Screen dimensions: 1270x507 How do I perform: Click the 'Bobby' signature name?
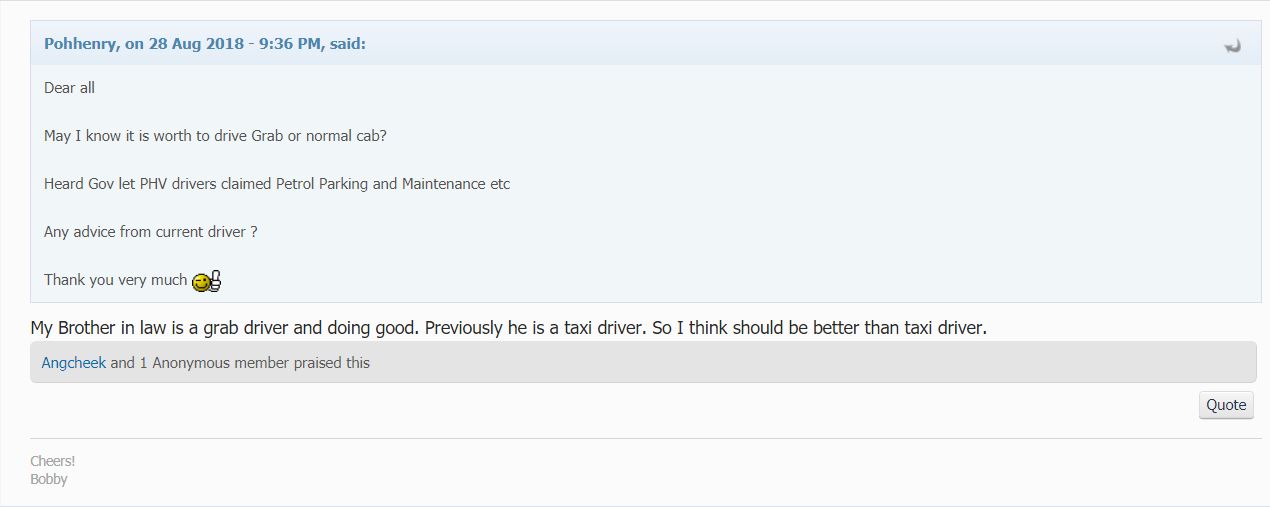tap(49, 479)
